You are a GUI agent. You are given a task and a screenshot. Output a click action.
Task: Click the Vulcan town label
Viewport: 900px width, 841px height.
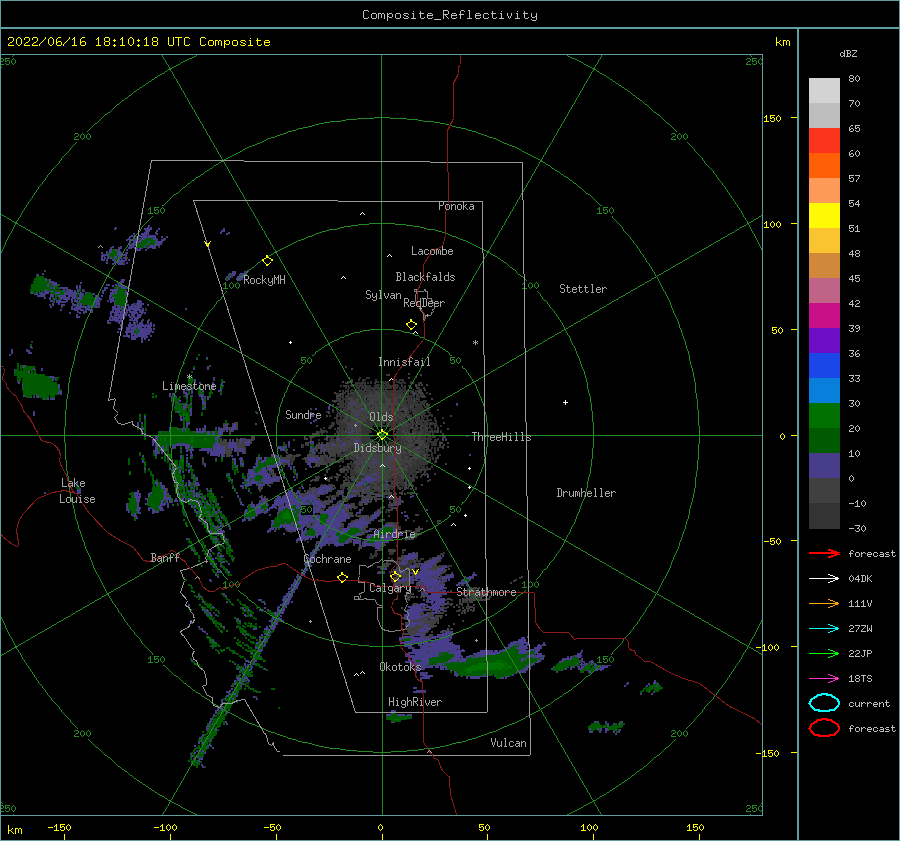(x=509, y=743)
